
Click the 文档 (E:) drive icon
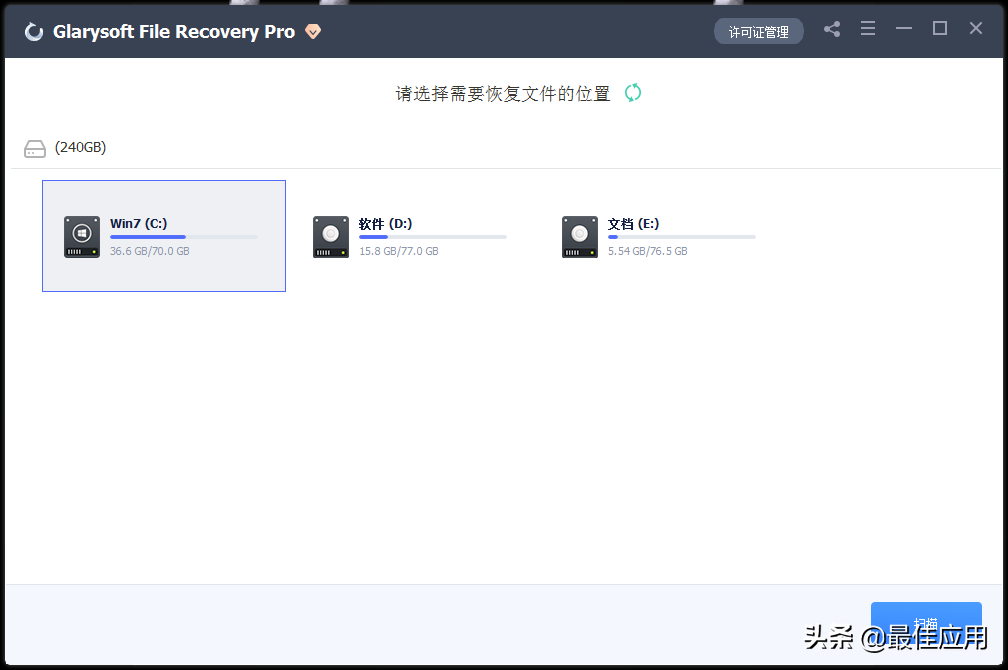coord(579,237)
